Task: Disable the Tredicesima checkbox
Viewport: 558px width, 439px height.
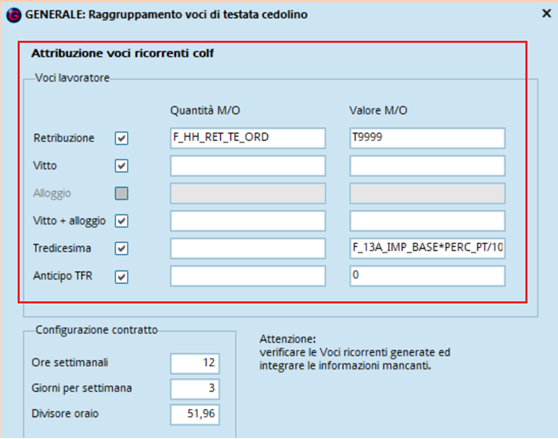Action: 121,248
